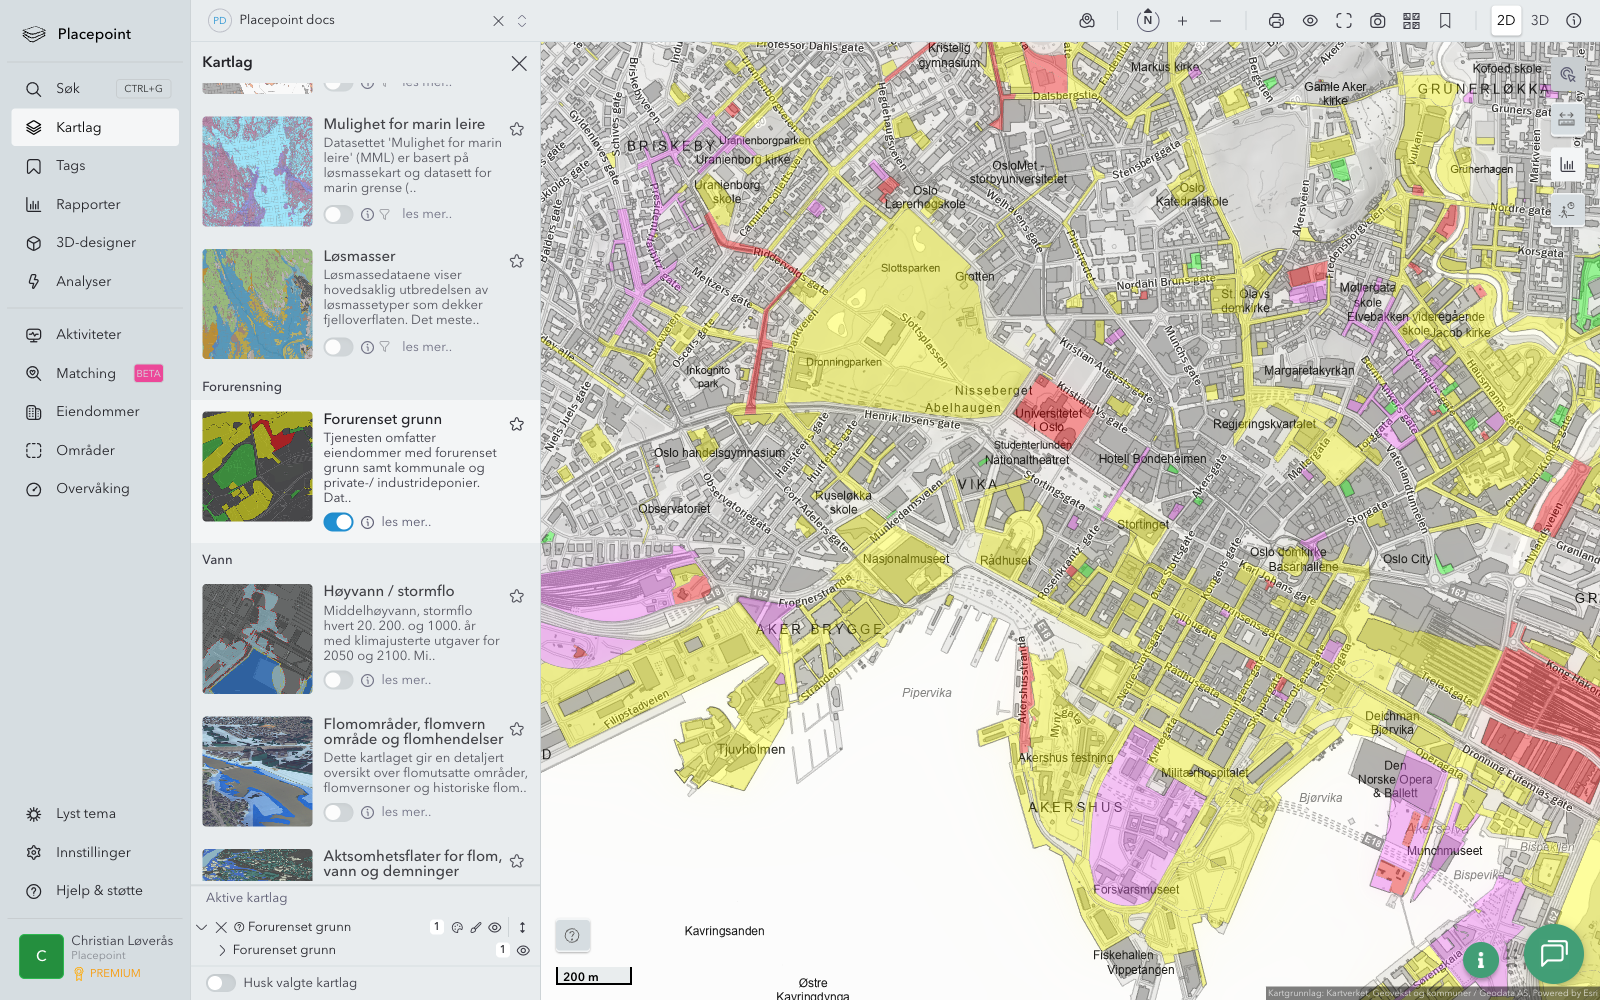Open style palette for Forurenset grunn

[x=457, y=927]
